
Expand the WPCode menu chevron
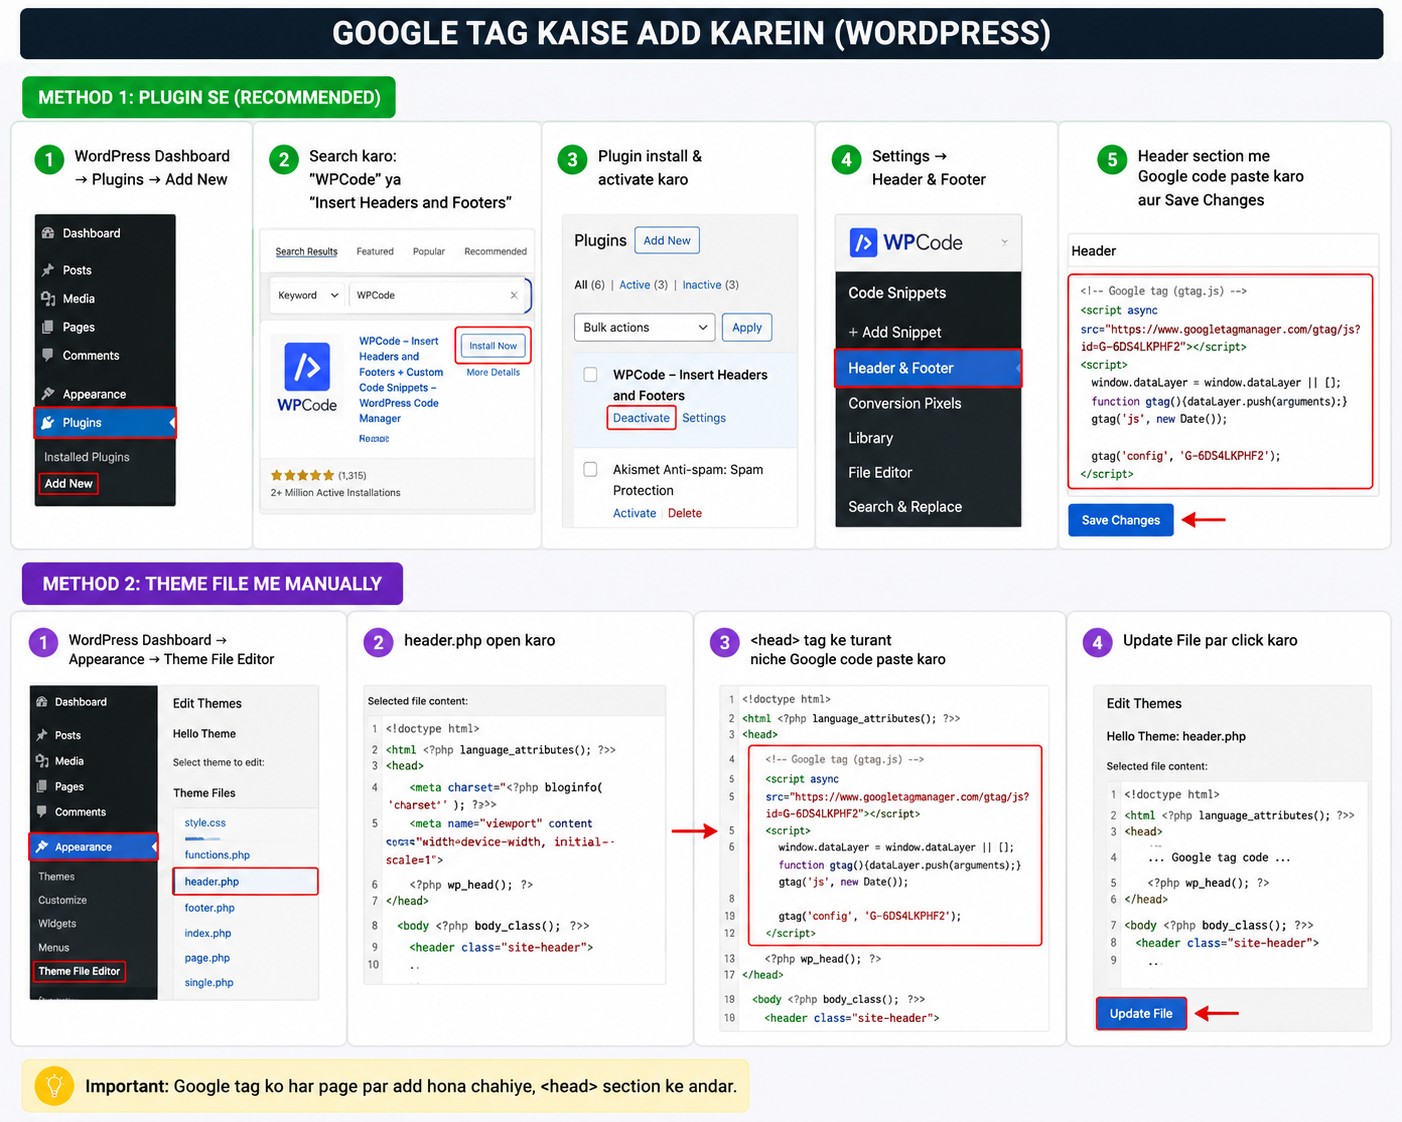(1005, 242)
